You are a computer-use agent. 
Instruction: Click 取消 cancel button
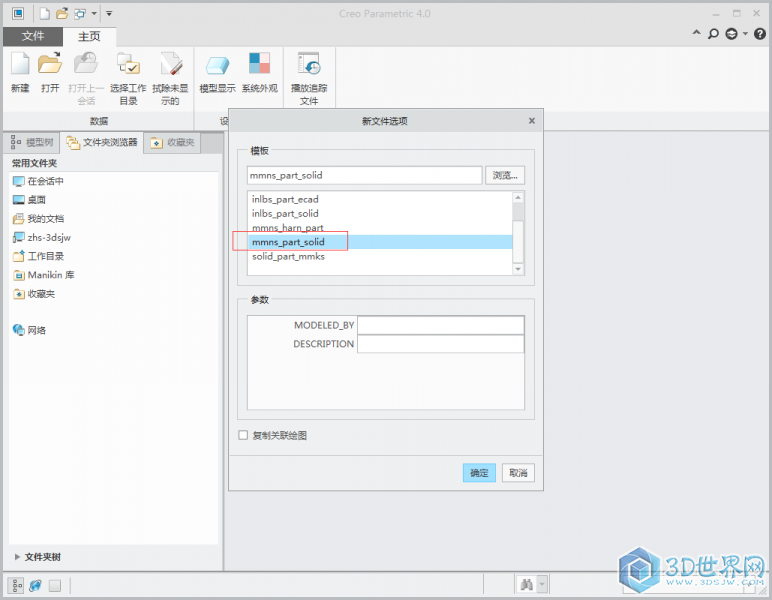click(x=518, y=473)
